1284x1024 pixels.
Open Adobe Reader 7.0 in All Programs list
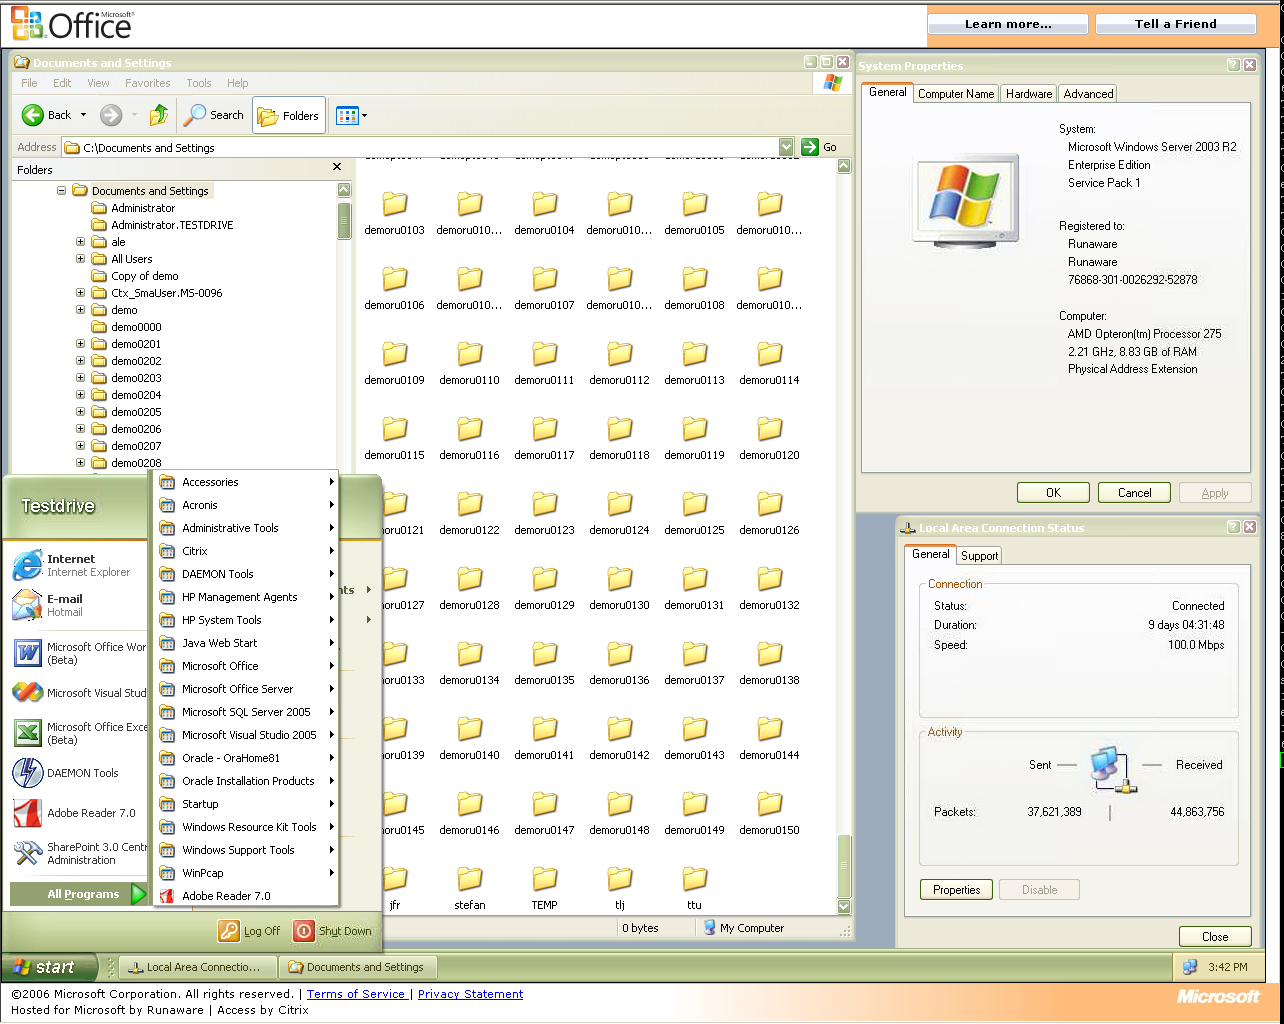tap(246, 896)
